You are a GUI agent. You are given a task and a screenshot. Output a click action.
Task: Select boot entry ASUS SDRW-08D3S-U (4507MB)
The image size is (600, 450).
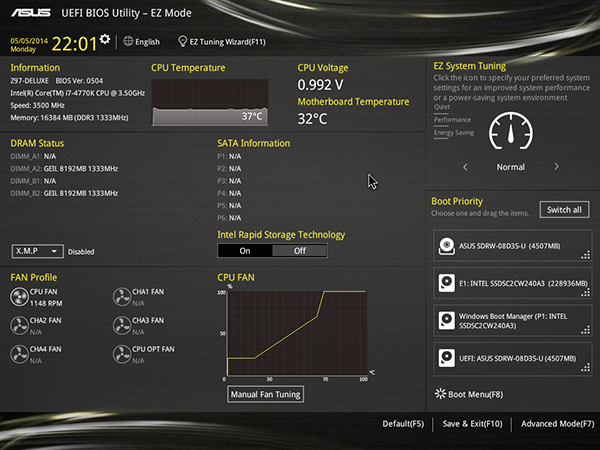tap(513, 246)
